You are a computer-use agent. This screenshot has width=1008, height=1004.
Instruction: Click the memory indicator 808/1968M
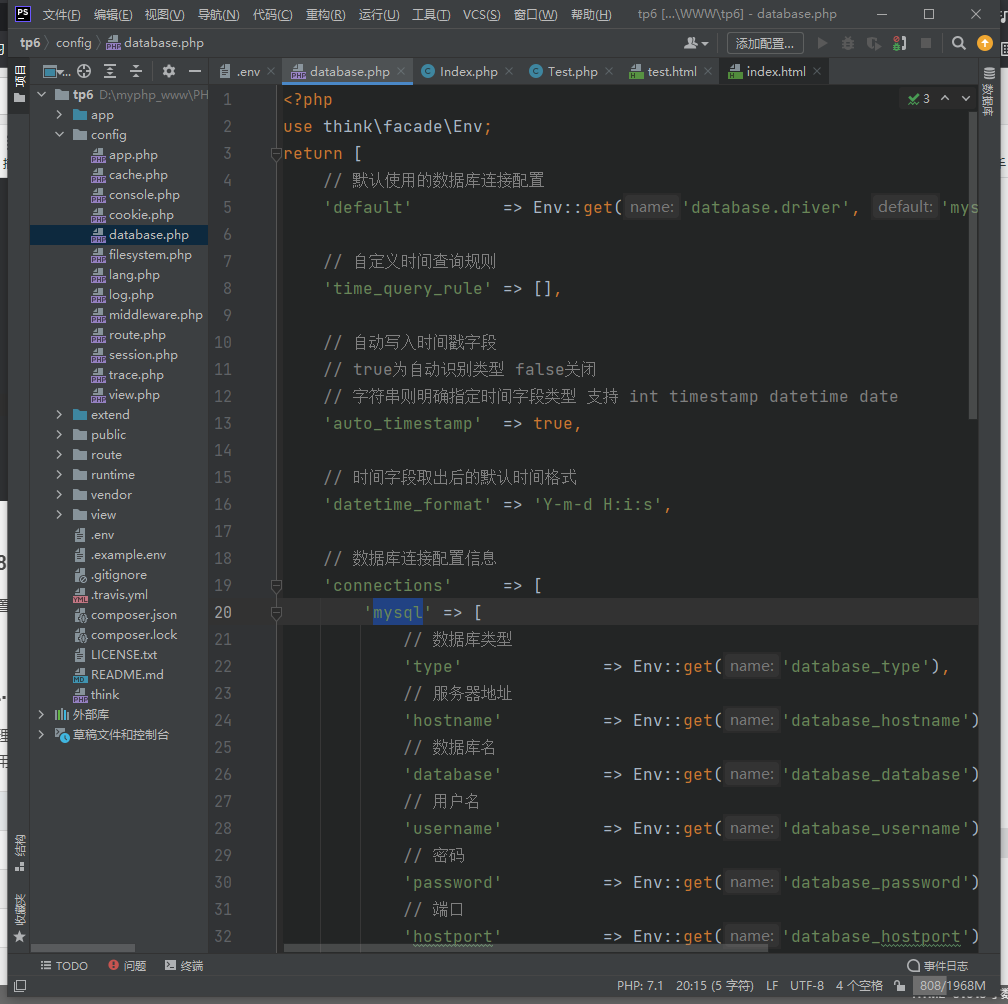(952, 985)
